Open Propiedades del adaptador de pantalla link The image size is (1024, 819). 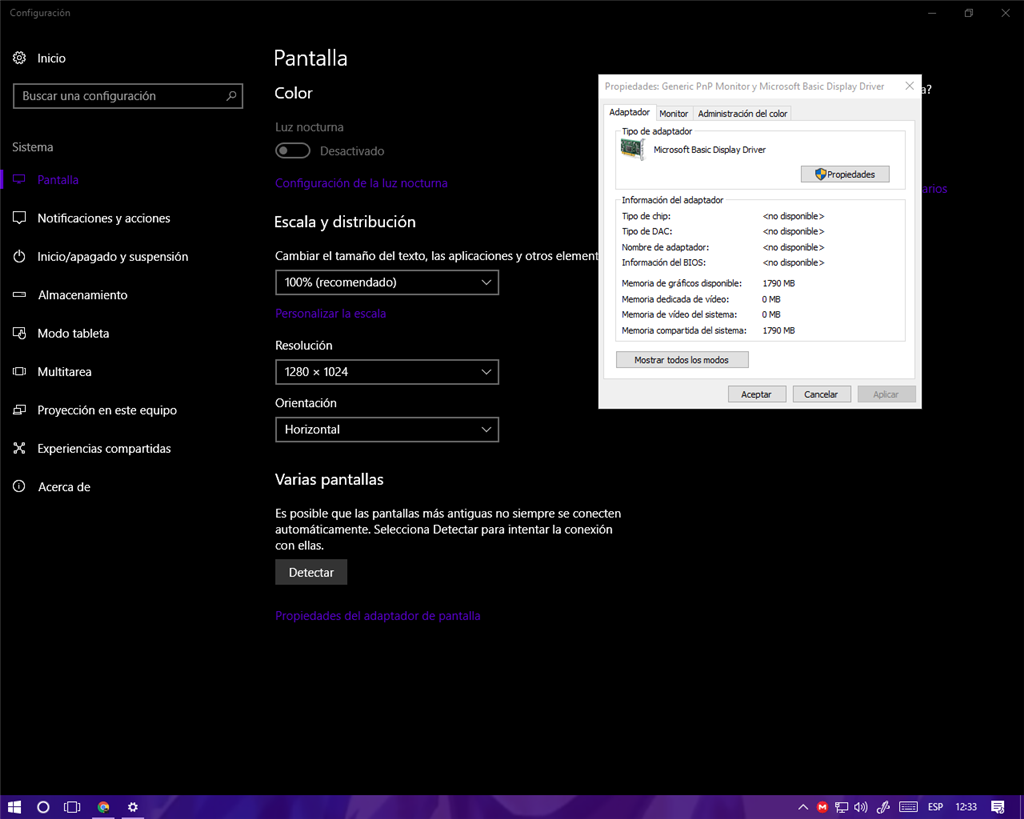377,616
